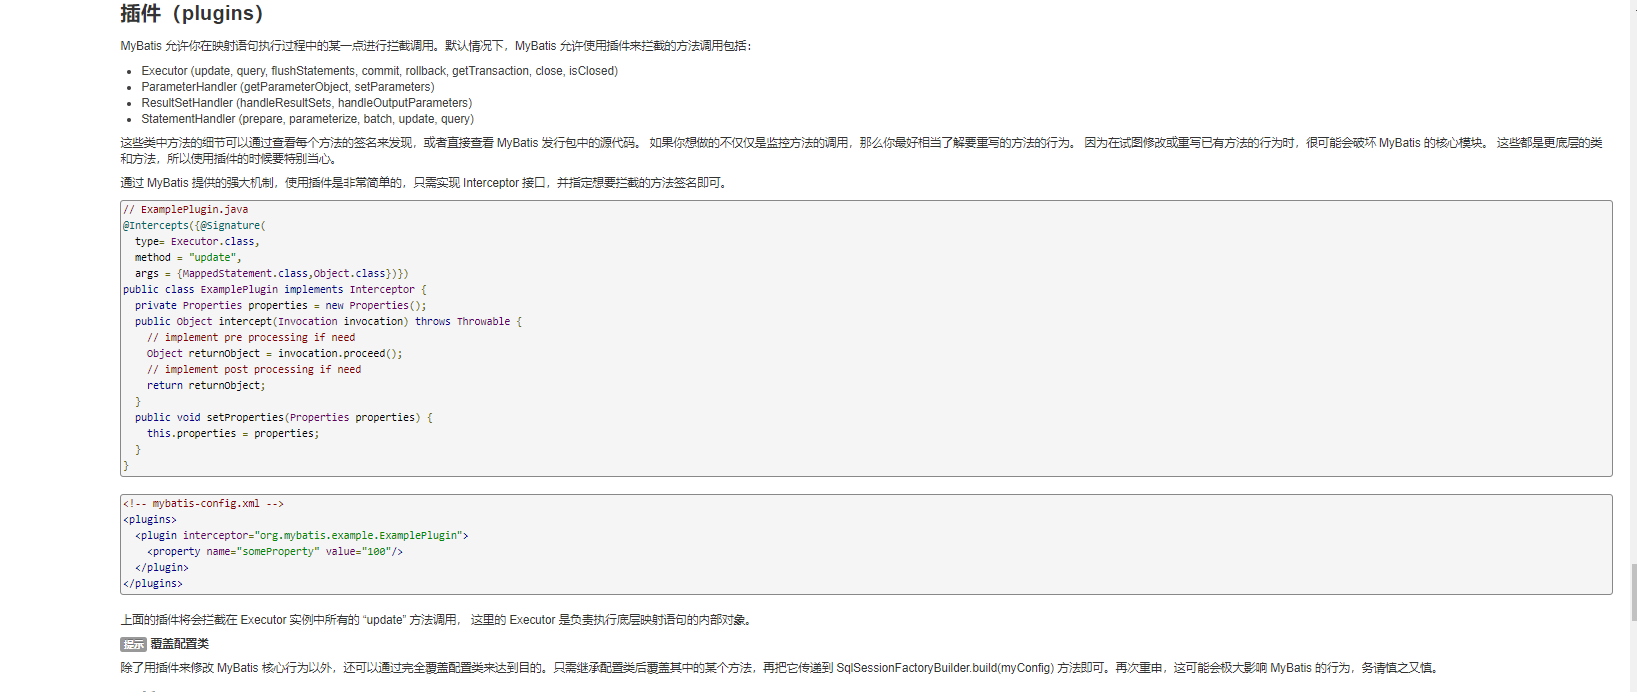Click the 提示 badge icon
The width and height of the screenshot is (1637, 692).
point(133,644)
